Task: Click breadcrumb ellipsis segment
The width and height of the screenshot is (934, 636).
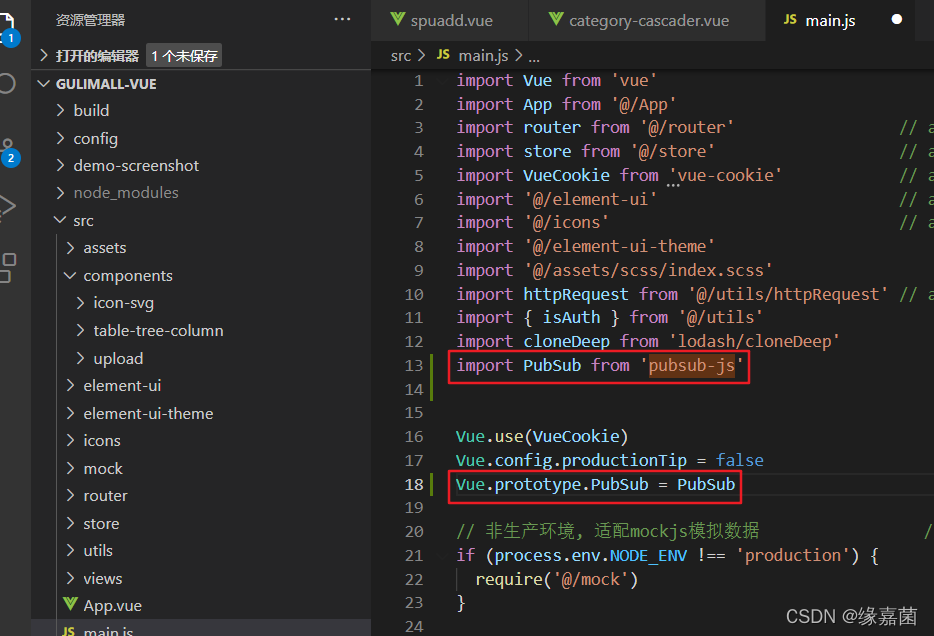Action: coord(534,57)
